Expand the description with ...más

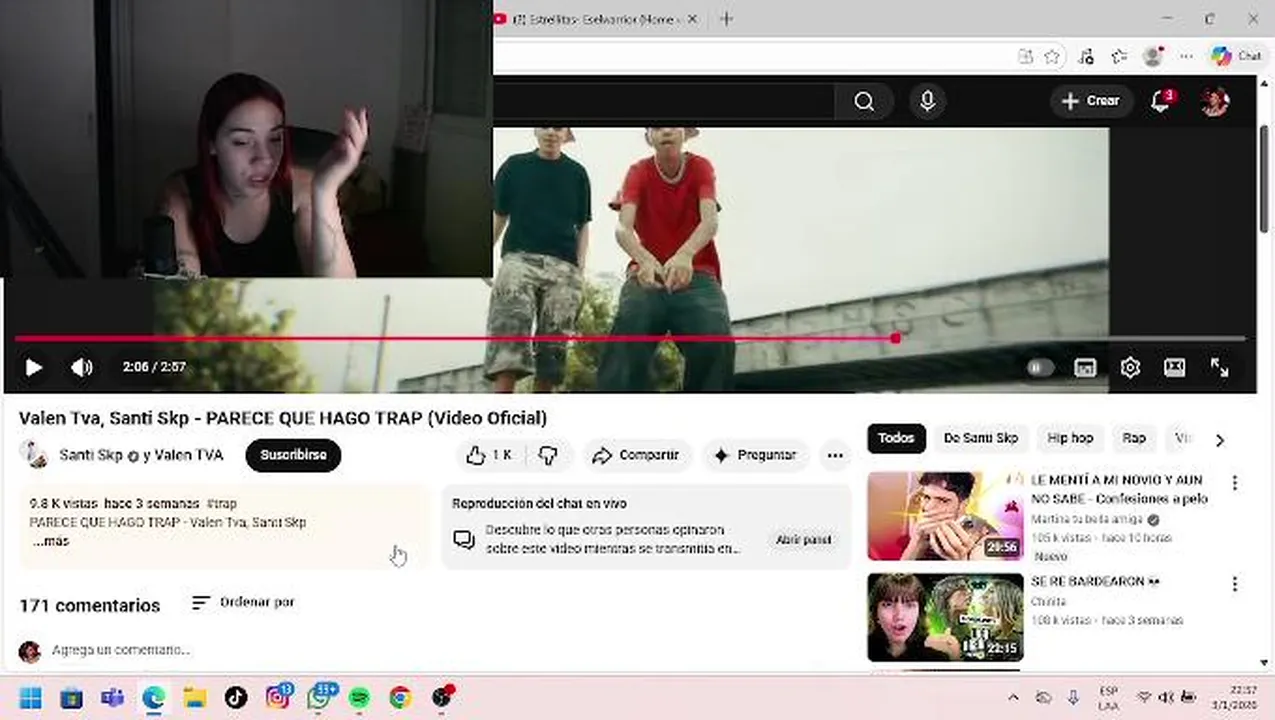point(50,541)
